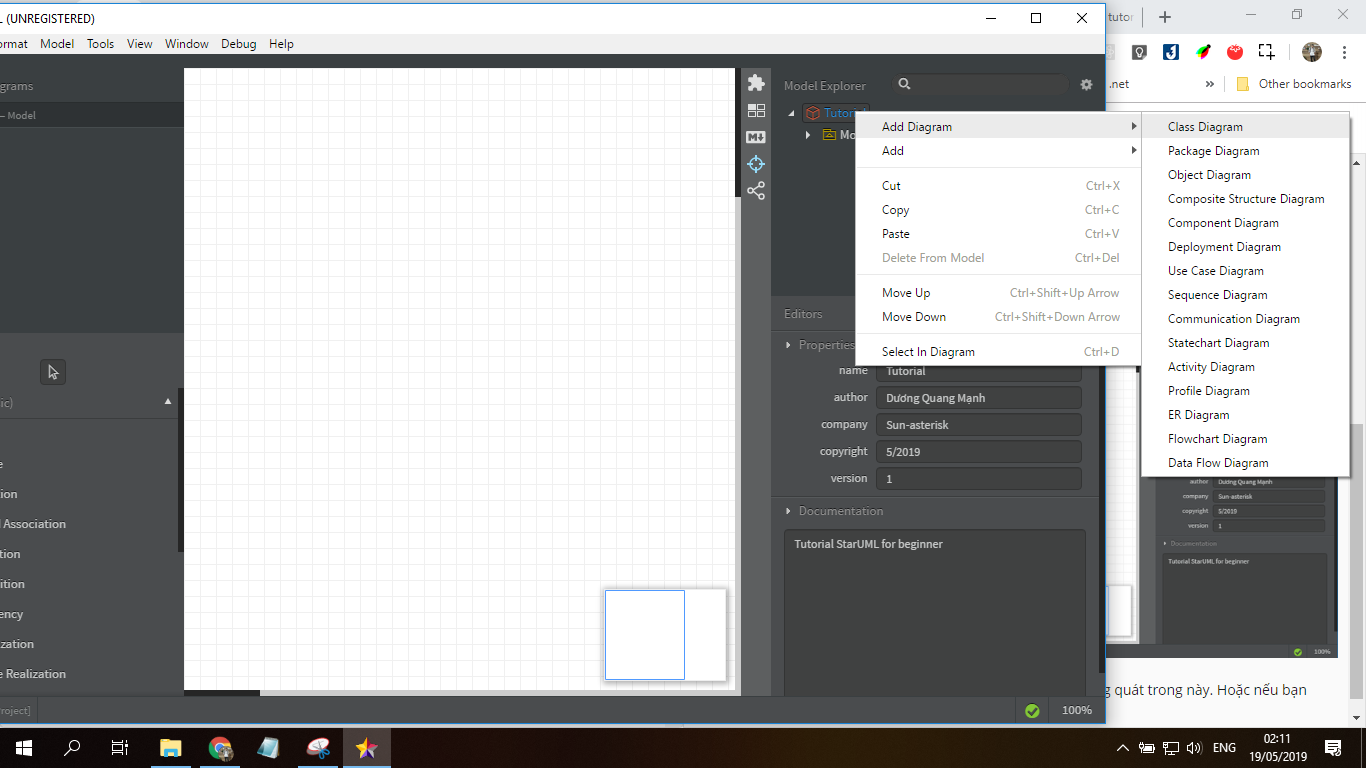This screenshot has width=1366, height=768.
Task: Click the StarUML icon in taskbar
Action: (366, 748)
